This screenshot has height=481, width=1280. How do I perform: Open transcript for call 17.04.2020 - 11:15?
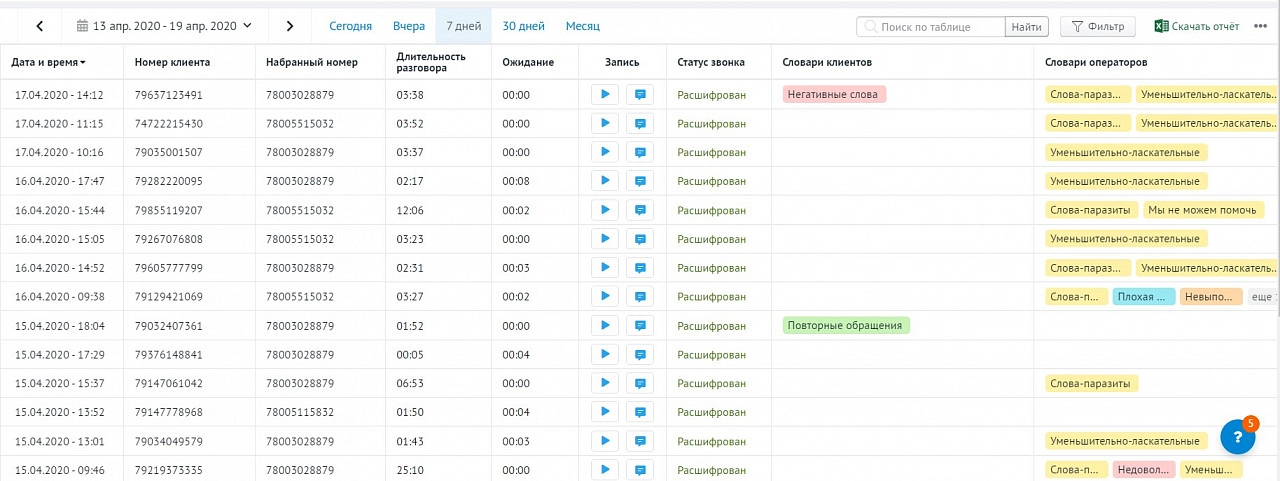coord(640,124)
